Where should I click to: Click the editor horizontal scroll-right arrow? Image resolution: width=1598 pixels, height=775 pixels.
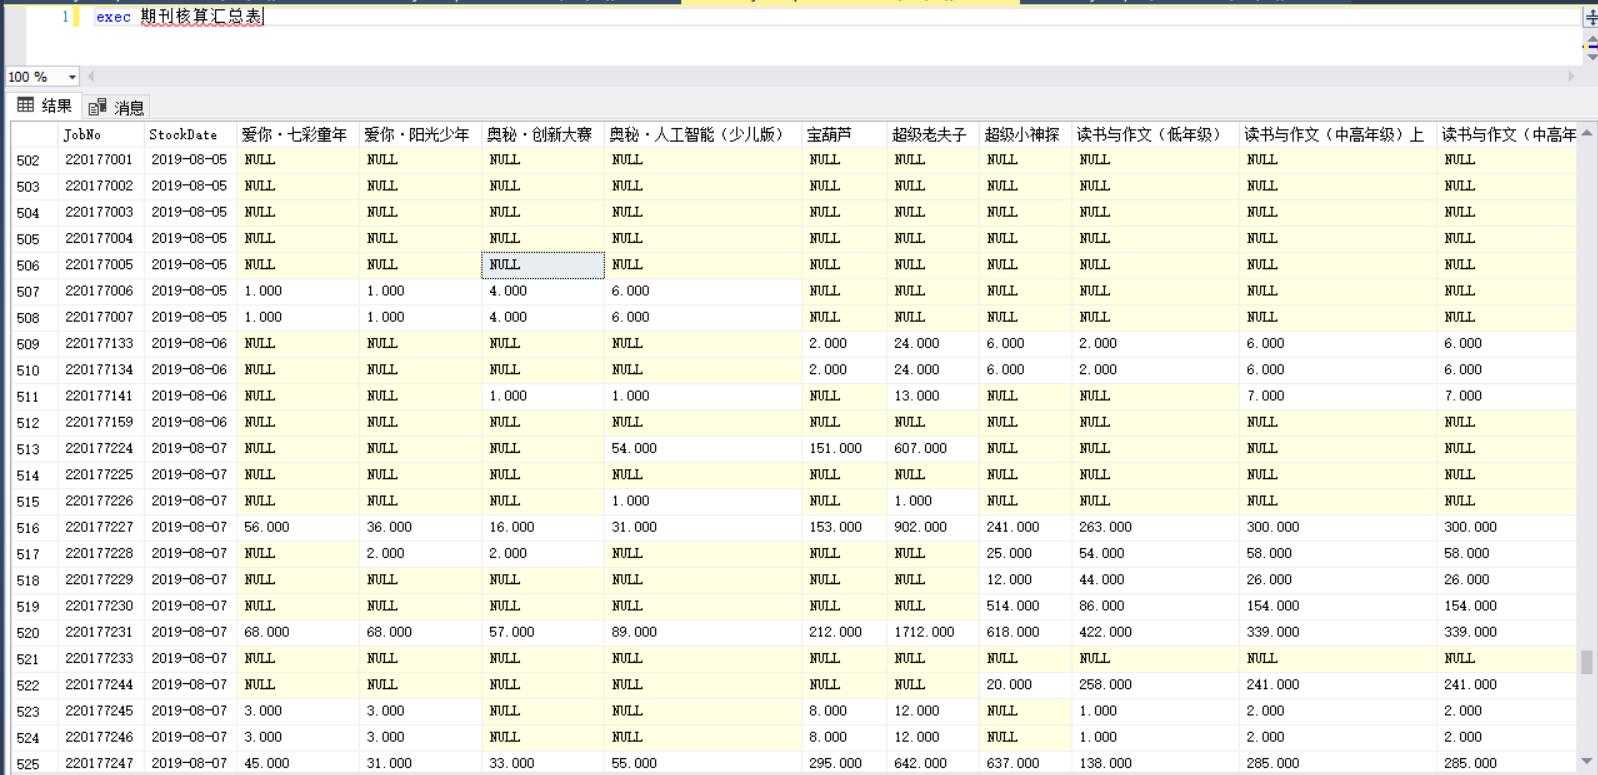point(1571,77)
